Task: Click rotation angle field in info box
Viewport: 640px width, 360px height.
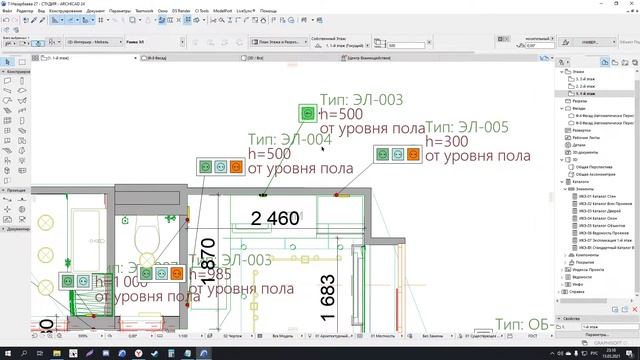Action: point(540,46)
